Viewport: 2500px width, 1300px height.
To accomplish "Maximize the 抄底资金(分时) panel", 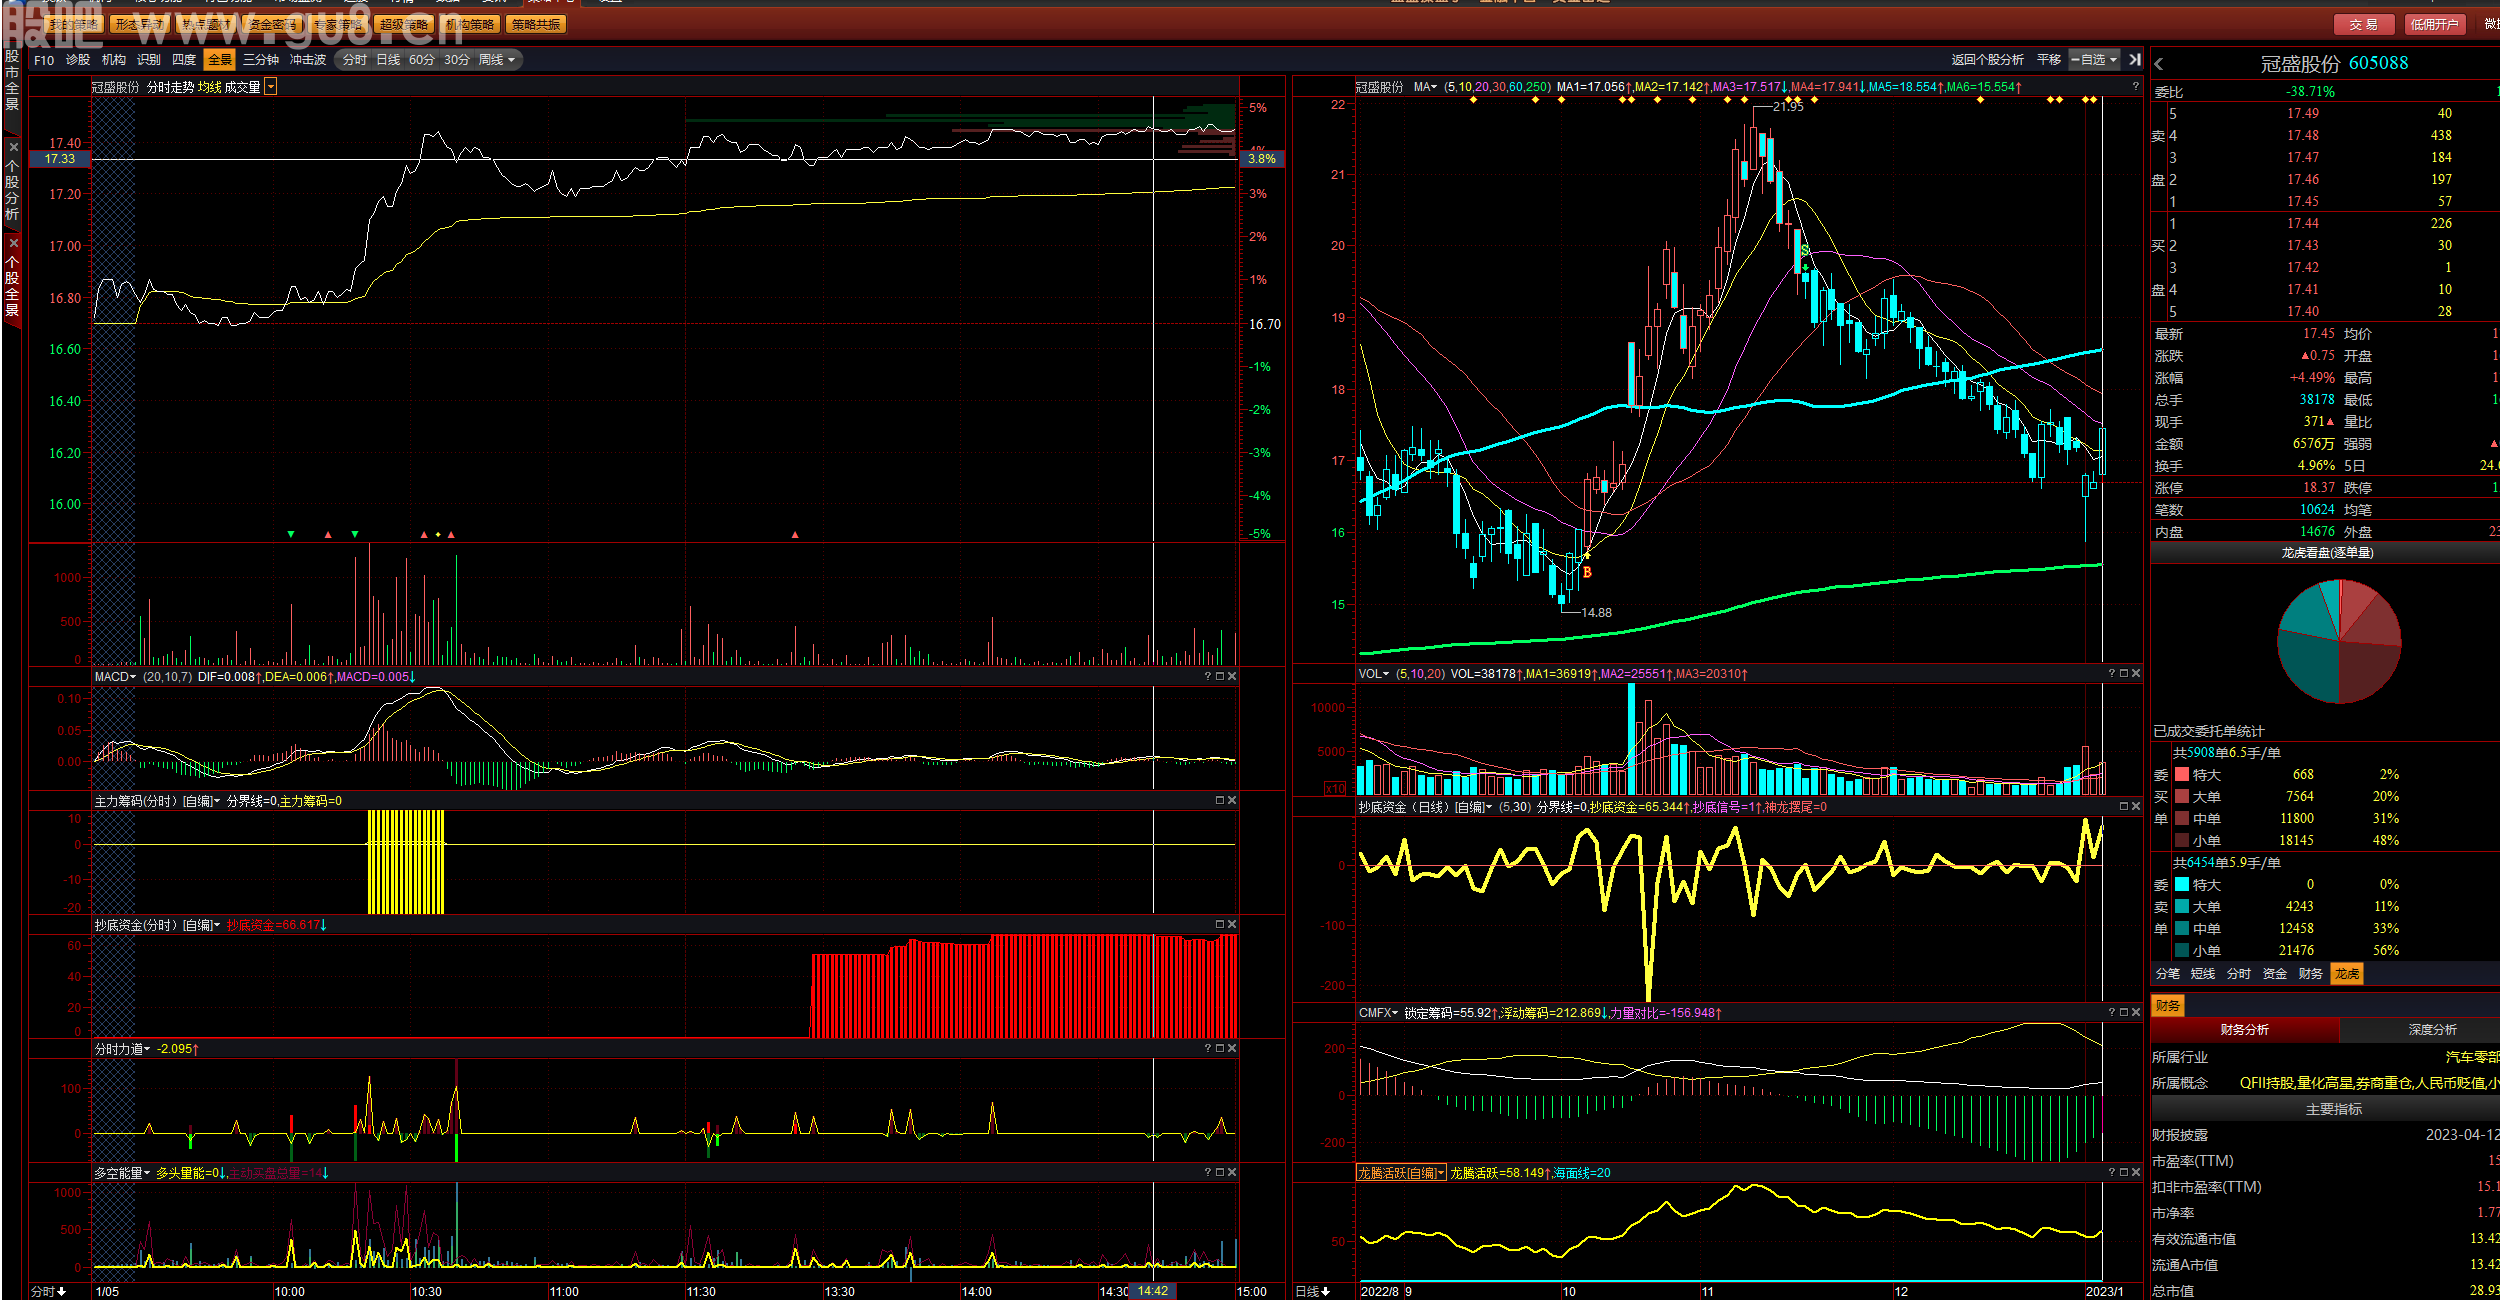I will 1220,925.
